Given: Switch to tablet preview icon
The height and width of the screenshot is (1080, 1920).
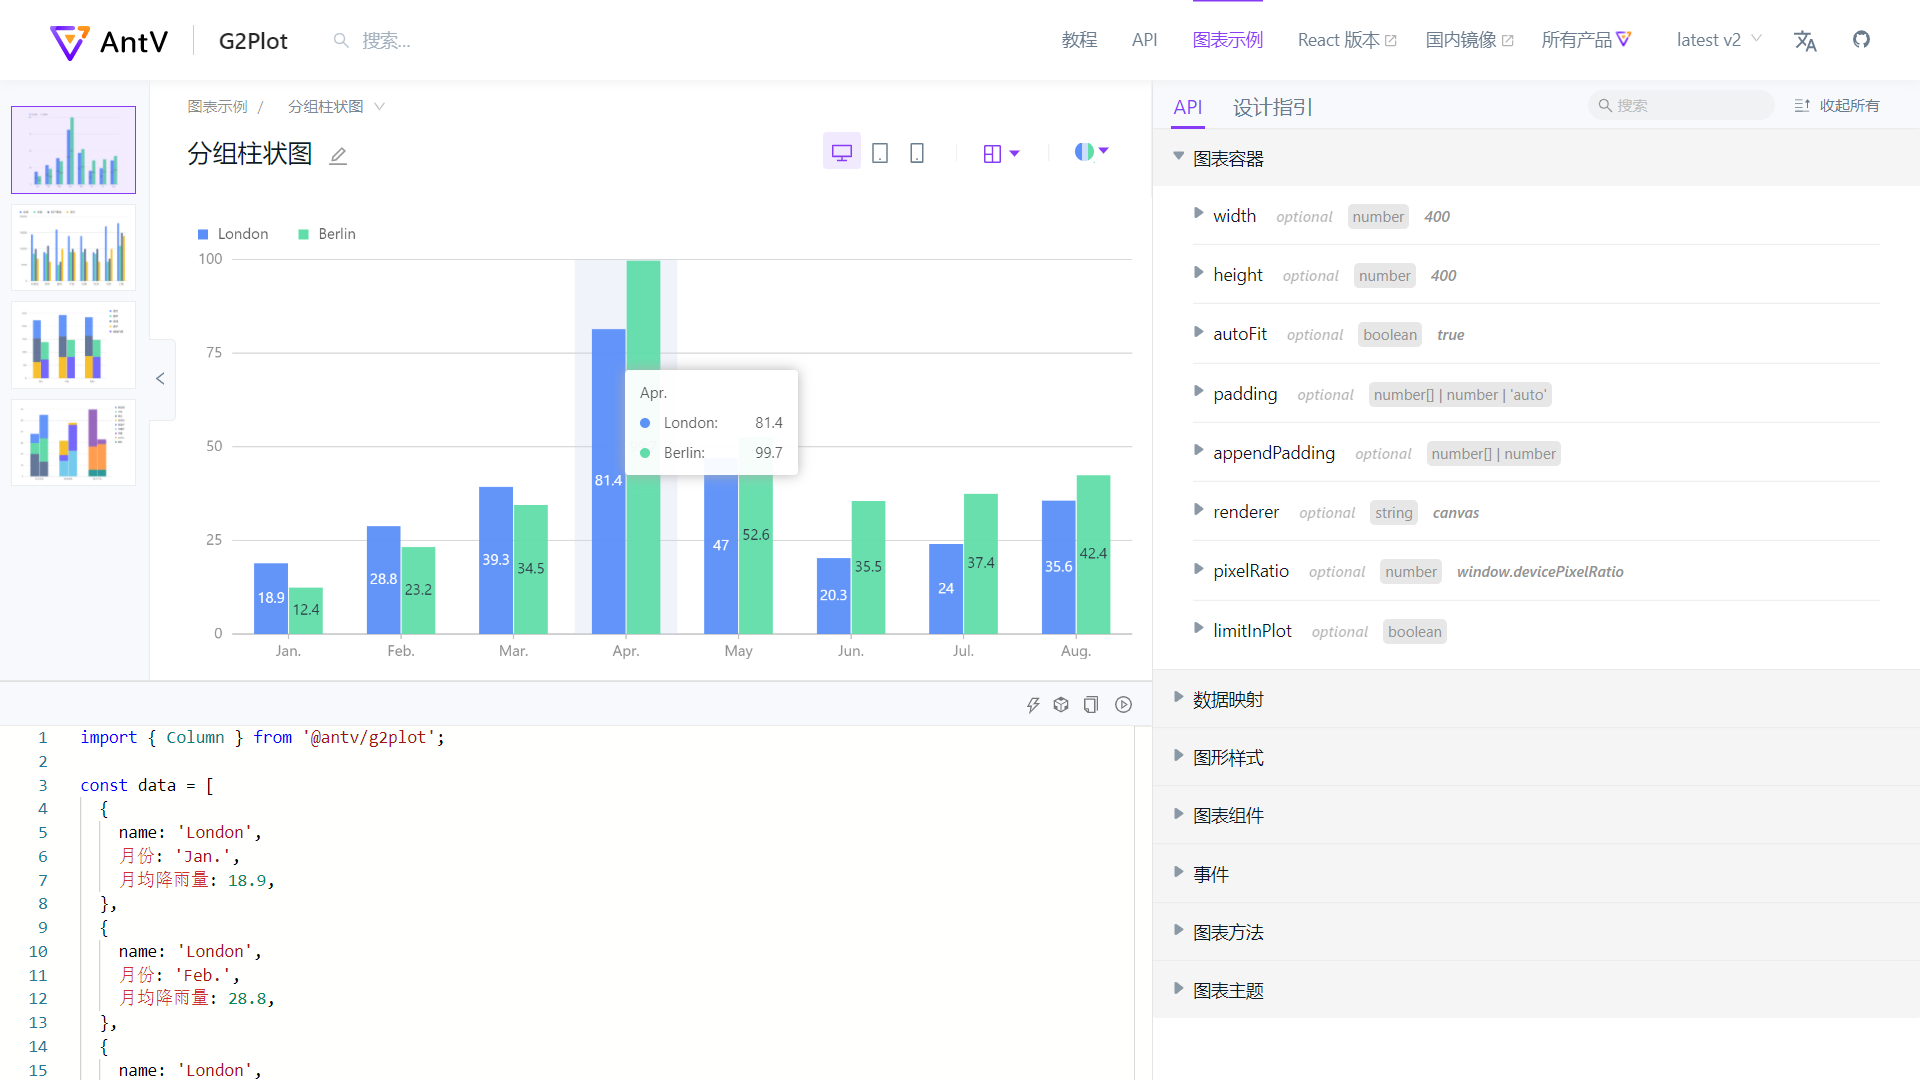Looking at the screenshot, I should [x=880, y=153].
